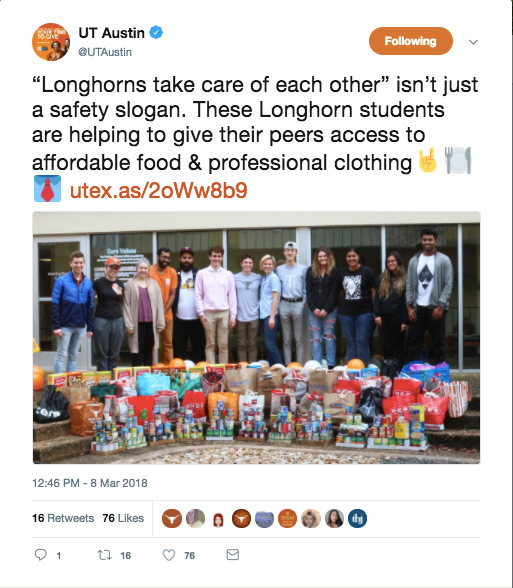Retweet using the retweet arrows icon
The height and width of the screenshot is (588, 513).
click(105, 555)
